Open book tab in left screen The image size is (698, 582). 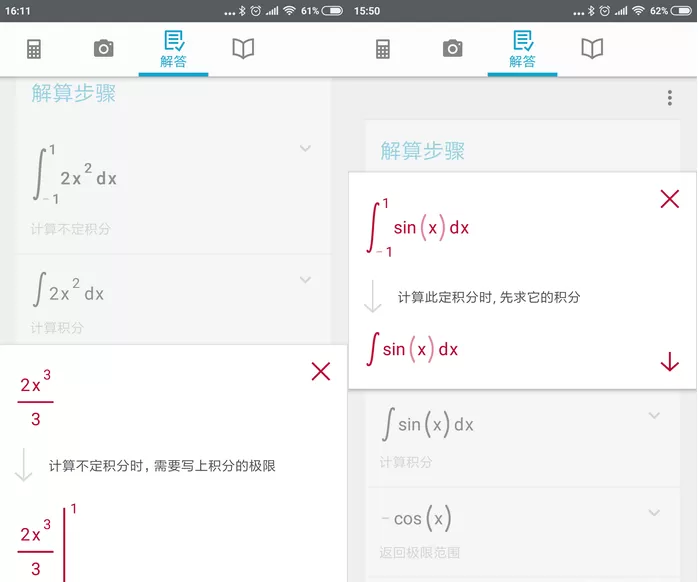click(243, 49)
